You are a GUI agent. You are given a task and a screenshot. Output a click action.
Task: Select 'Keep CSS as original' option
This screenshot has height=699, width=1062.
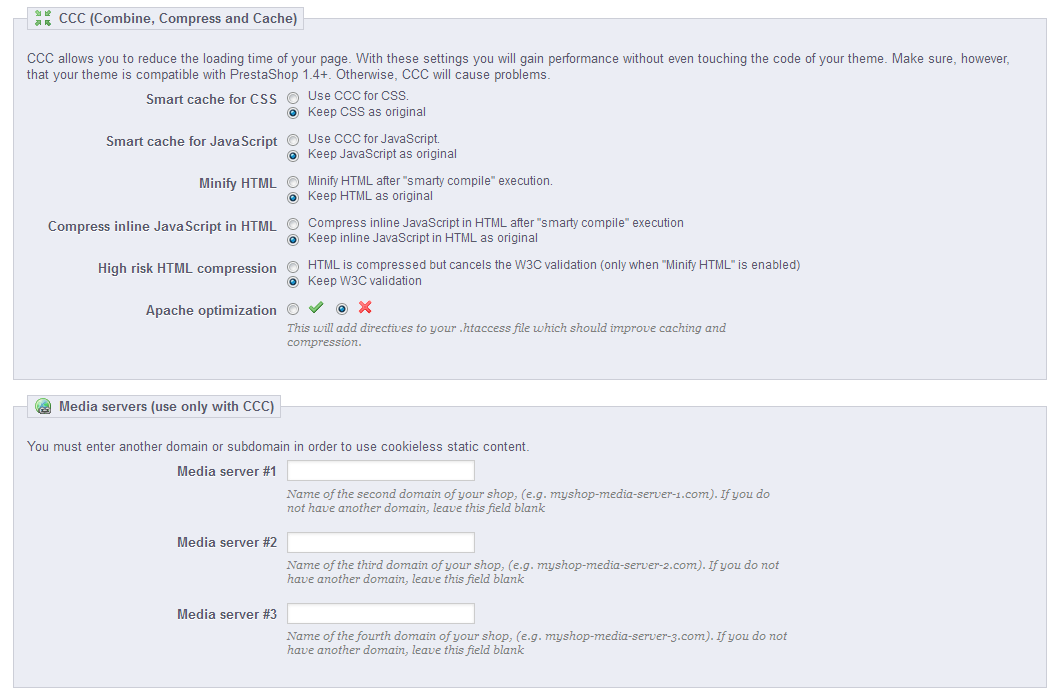293,113
